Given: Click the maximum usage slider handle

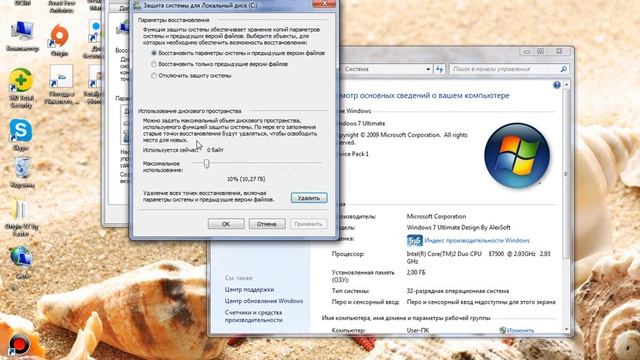Looking at the screenshot, I should (207, 163).
